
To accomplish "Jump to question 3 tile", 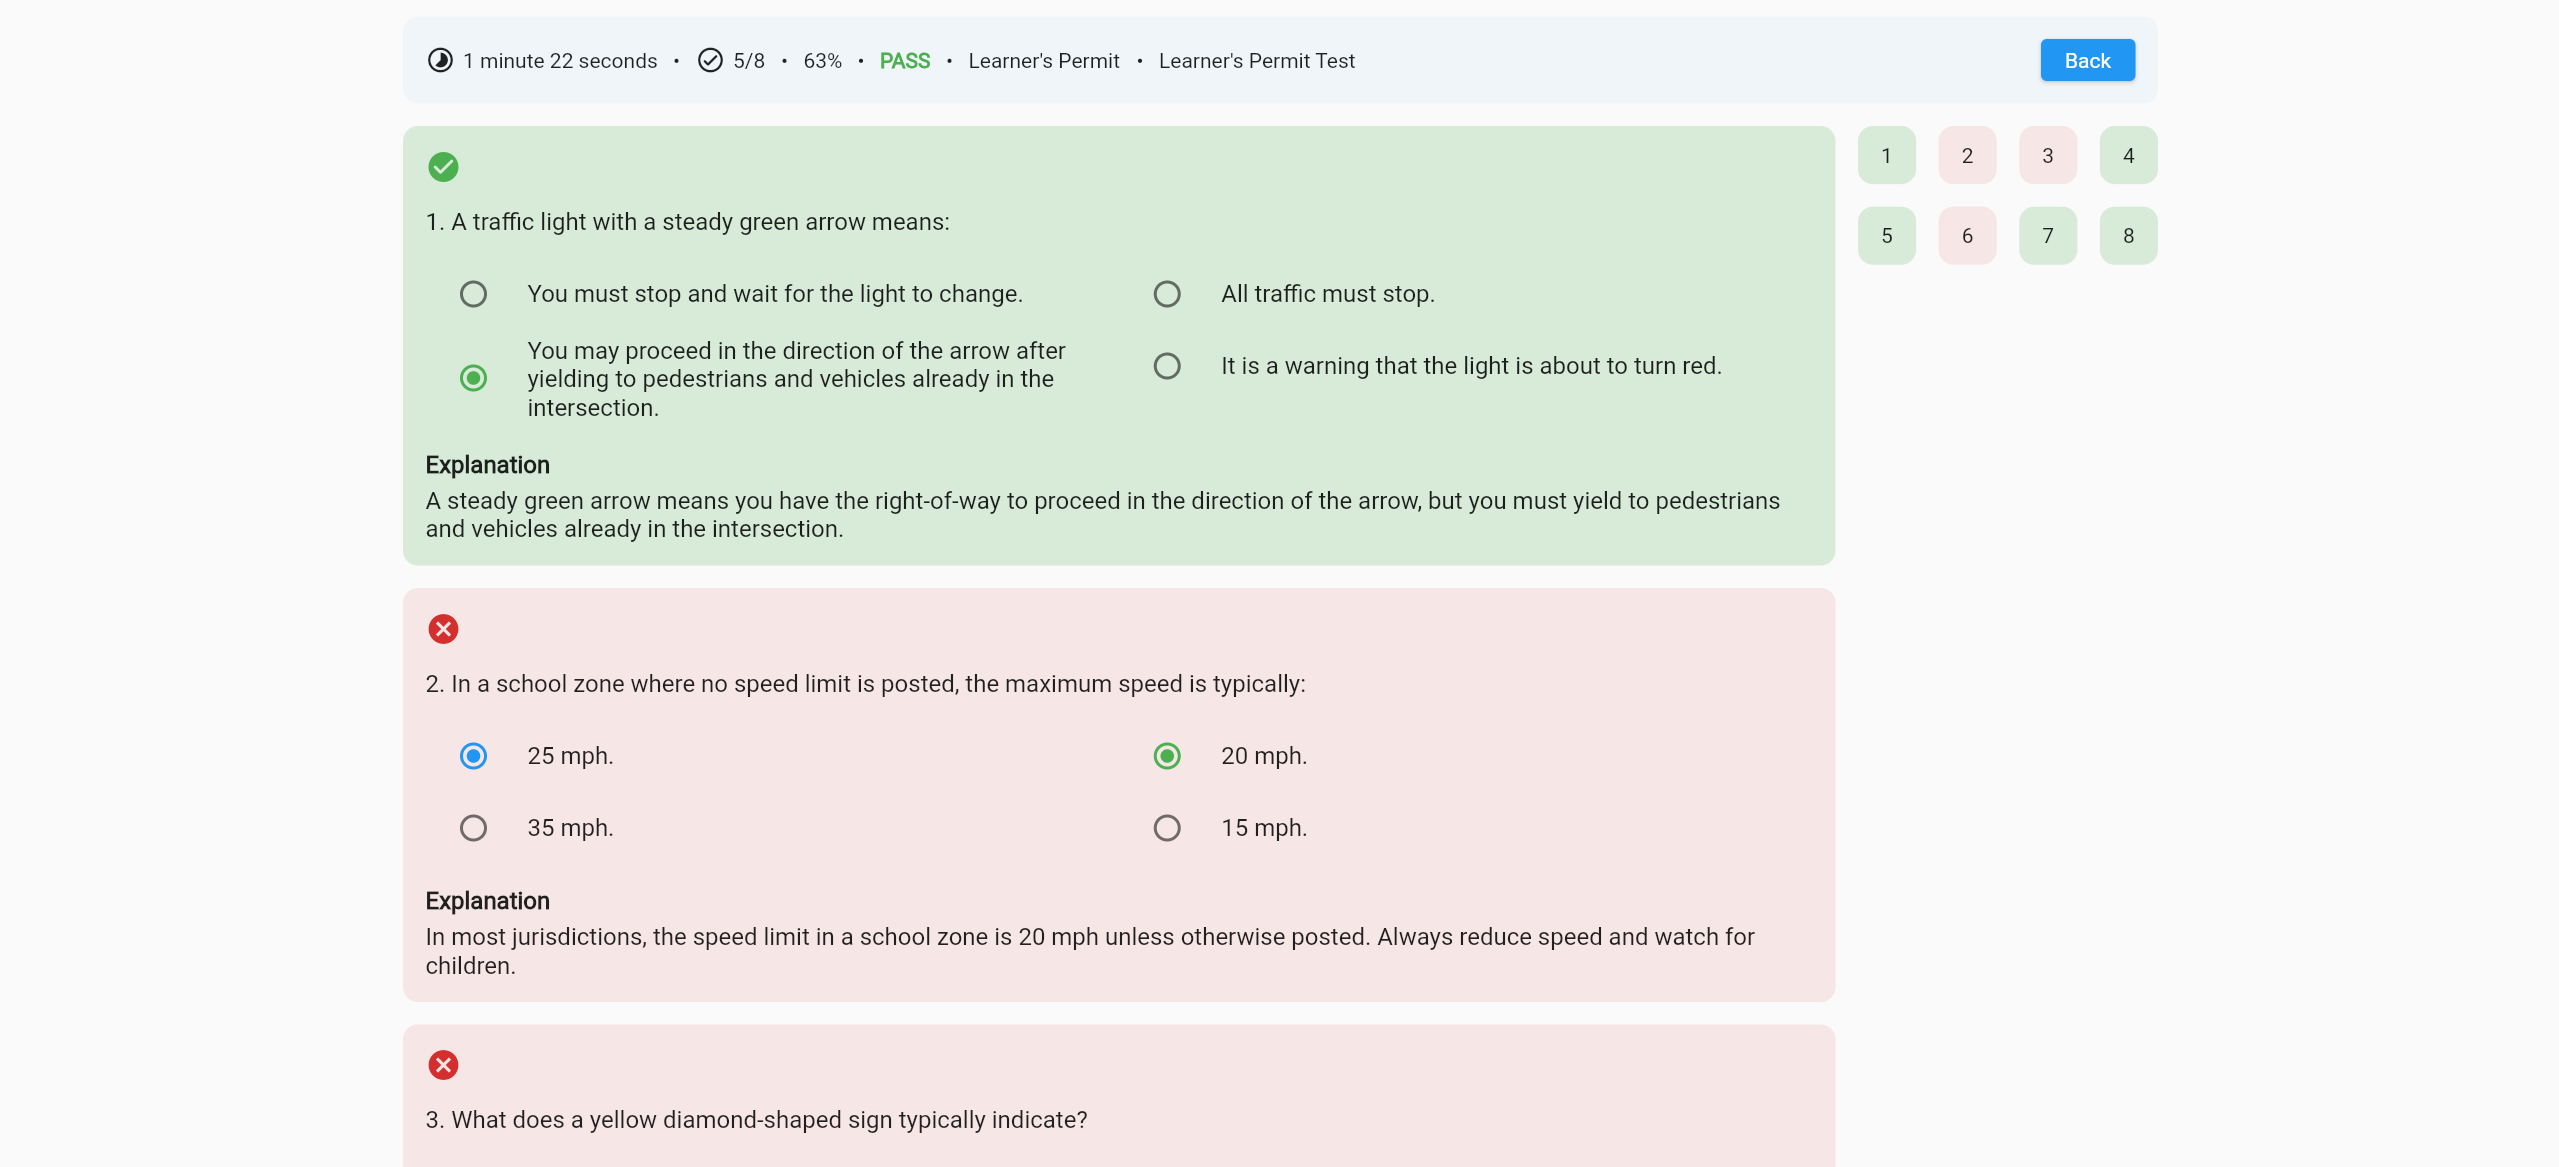I will coord(2047,156).
